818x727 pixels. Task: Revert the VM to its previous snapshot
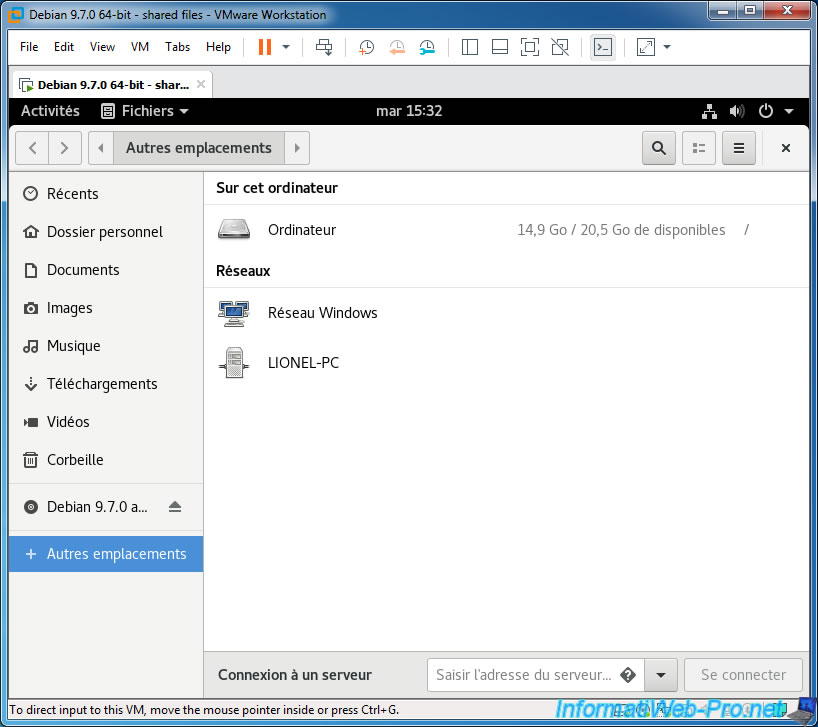tap(397, 47)
